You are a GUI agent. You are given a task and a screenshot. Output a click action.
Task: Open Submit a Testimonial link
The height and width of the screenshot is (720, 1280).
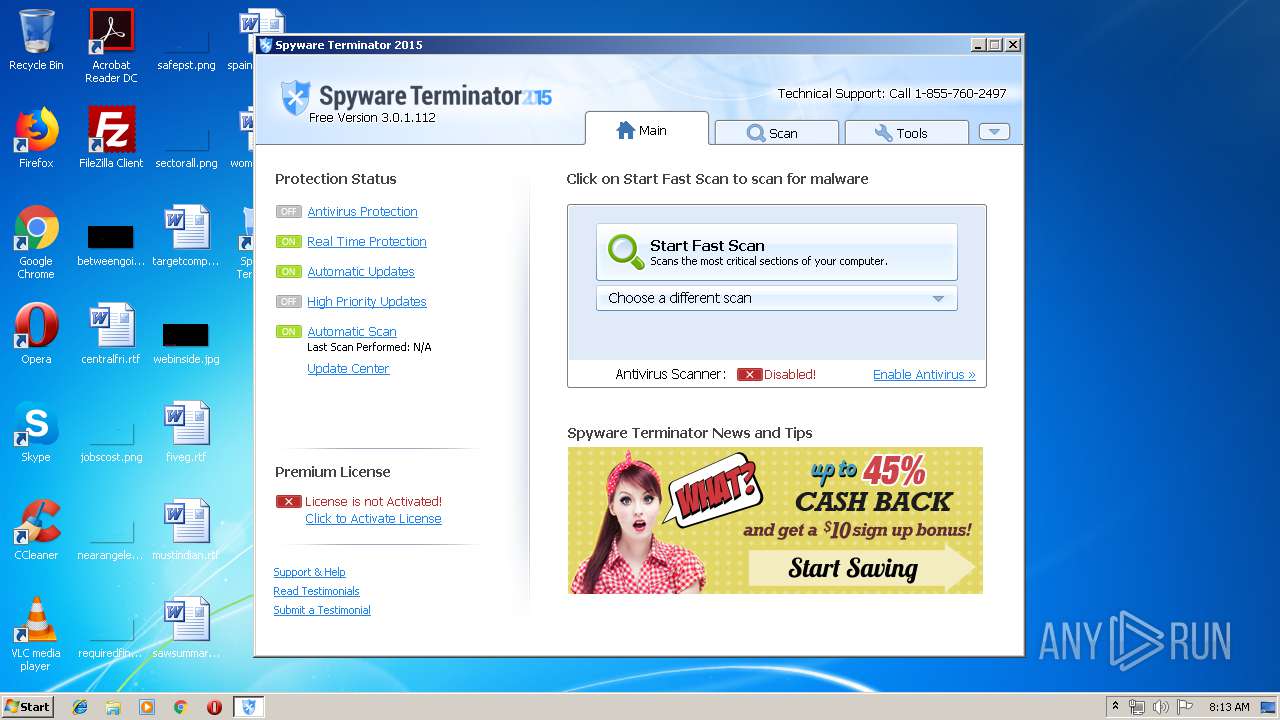(x=322, y=610)
